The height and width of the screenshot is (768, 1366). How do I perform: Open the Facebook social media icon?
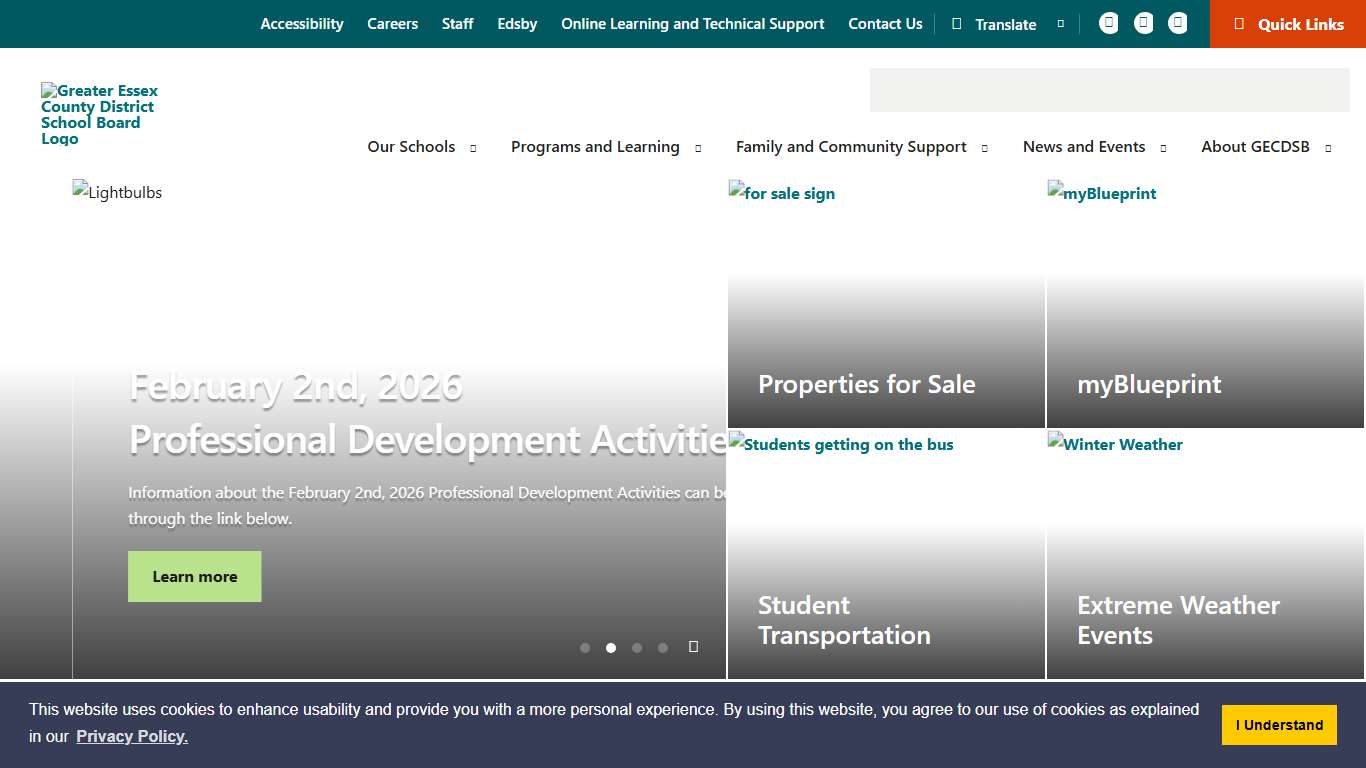[x=1109, y=22]
